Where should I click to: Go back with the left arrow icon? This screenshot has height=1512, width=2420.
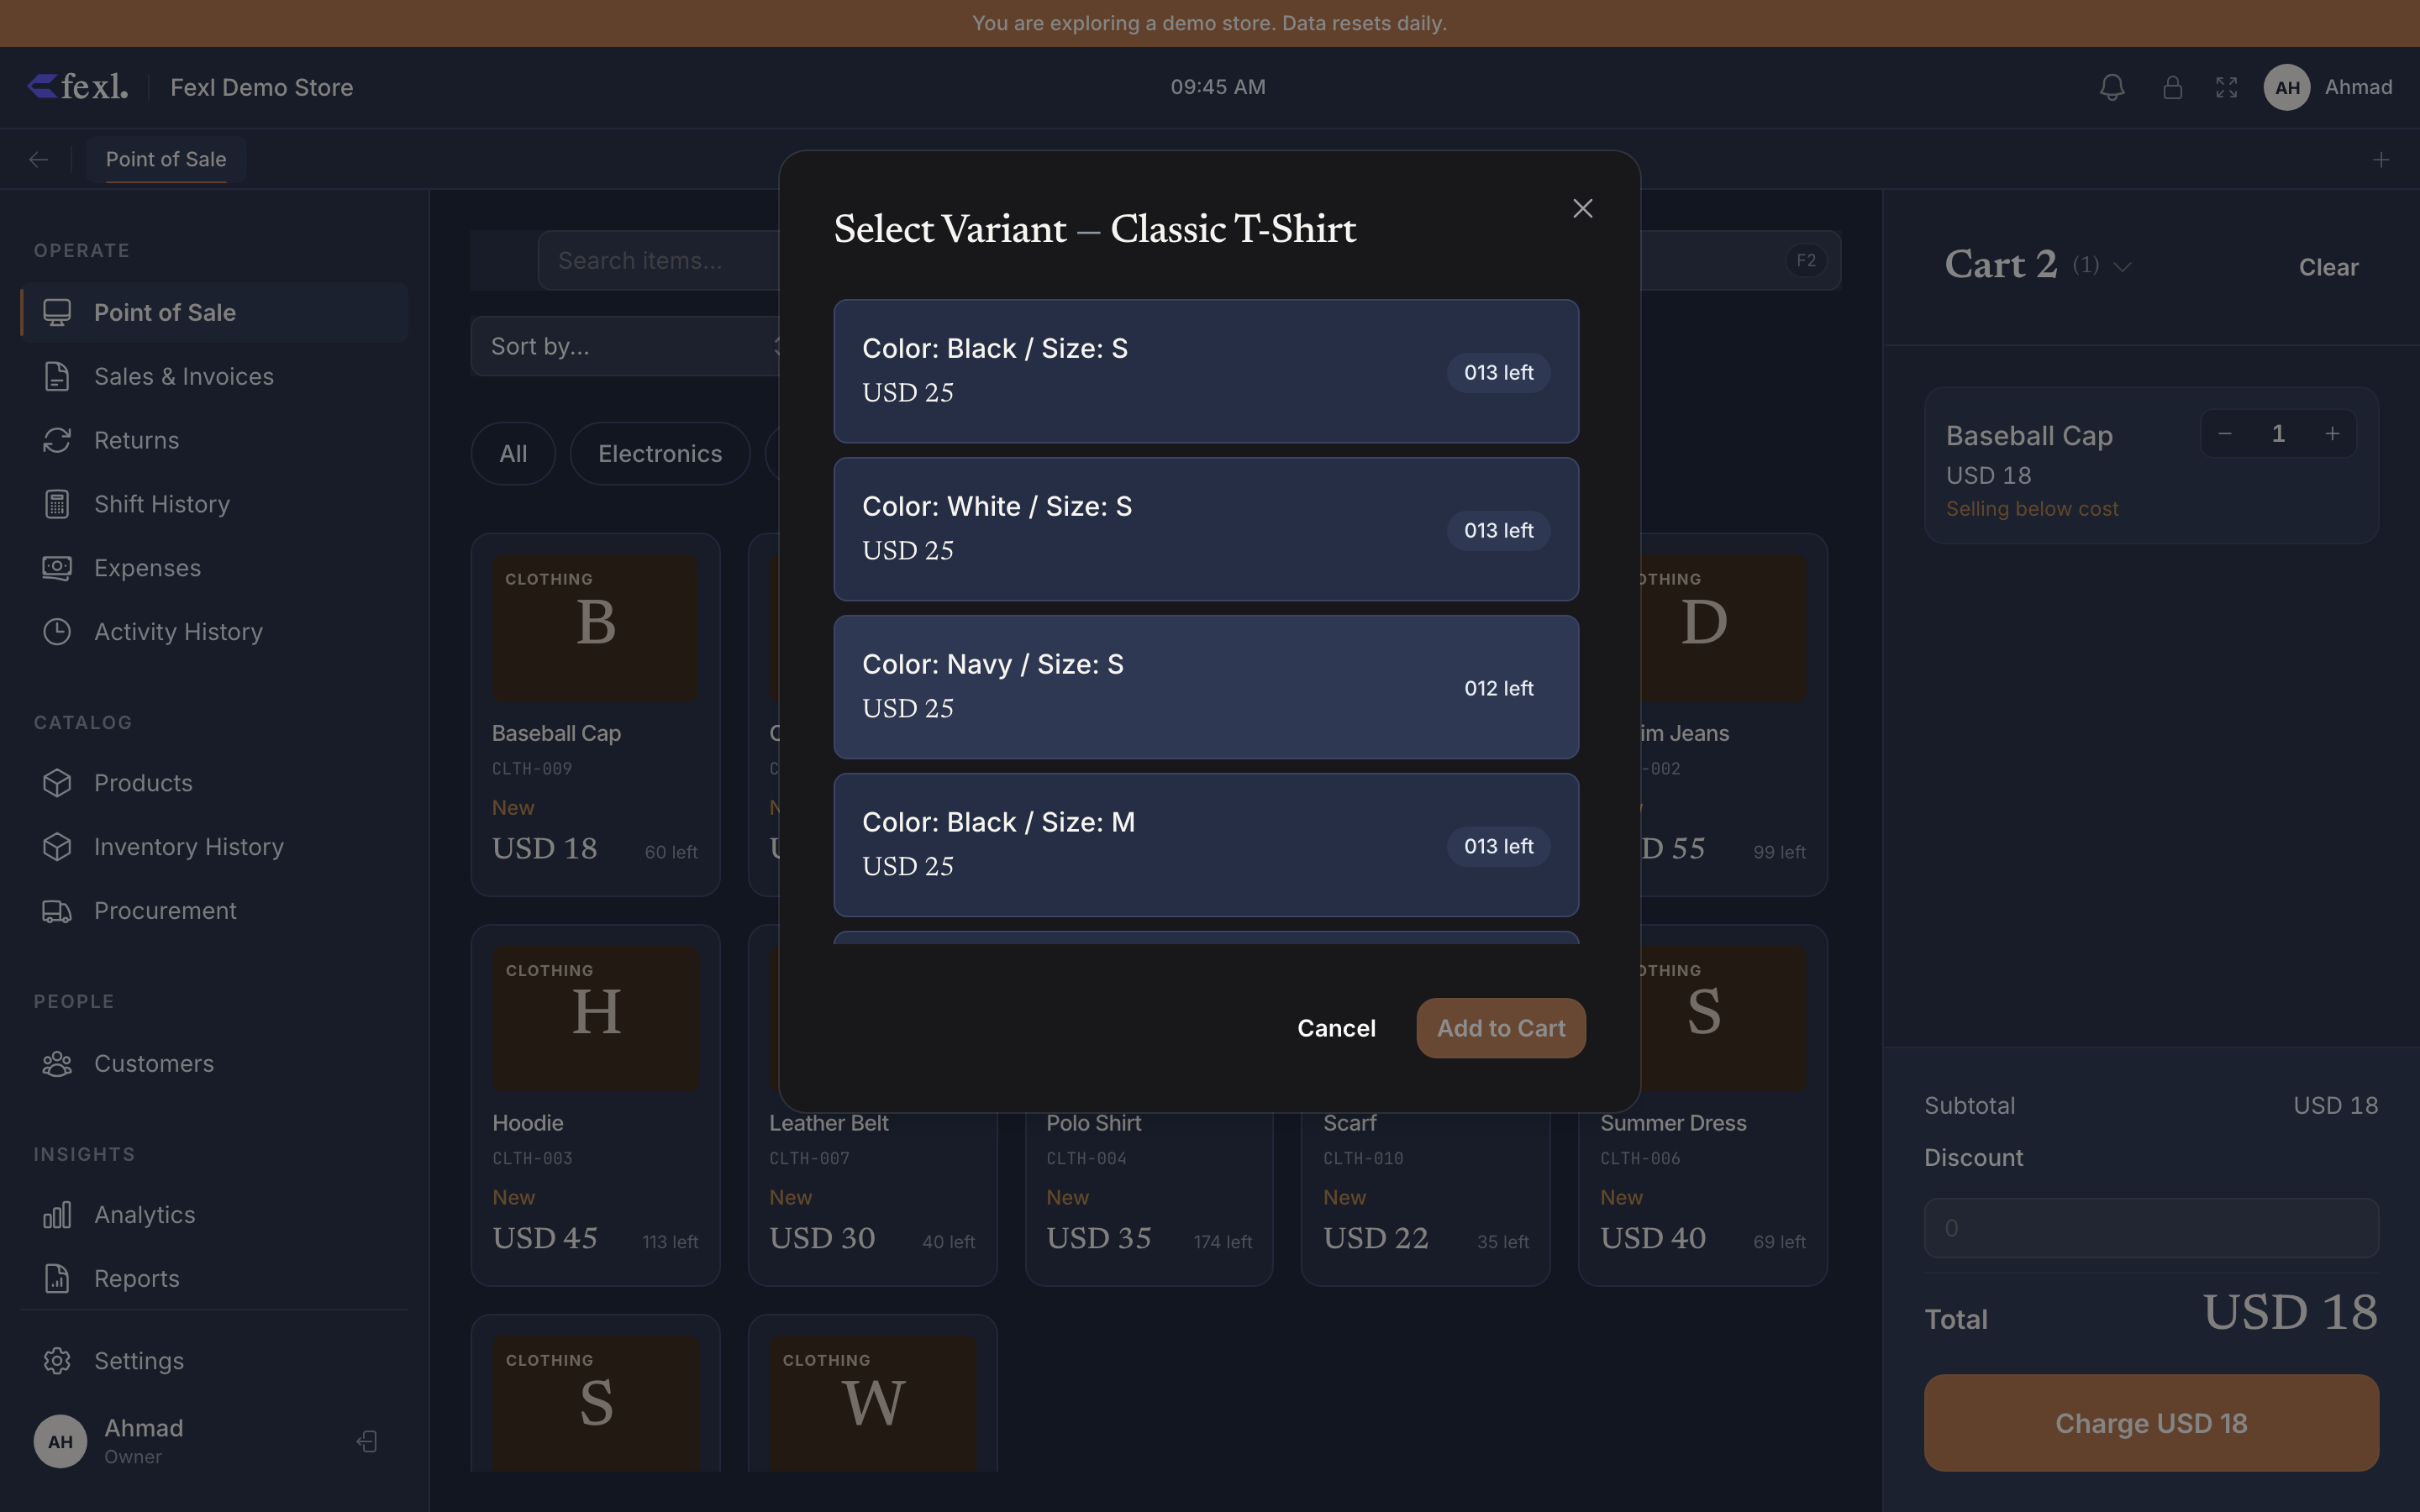point(39,159)
